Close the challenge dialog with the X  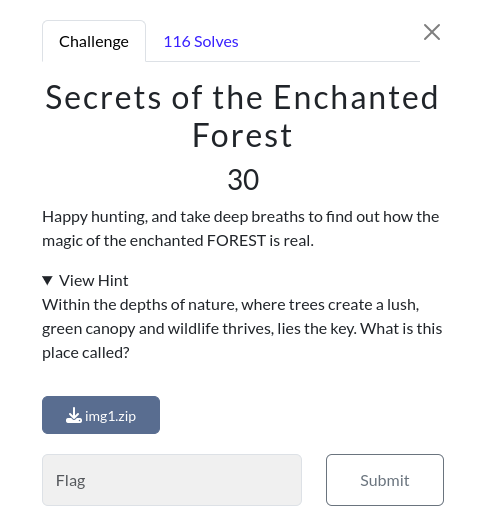(x=432, y=32)
